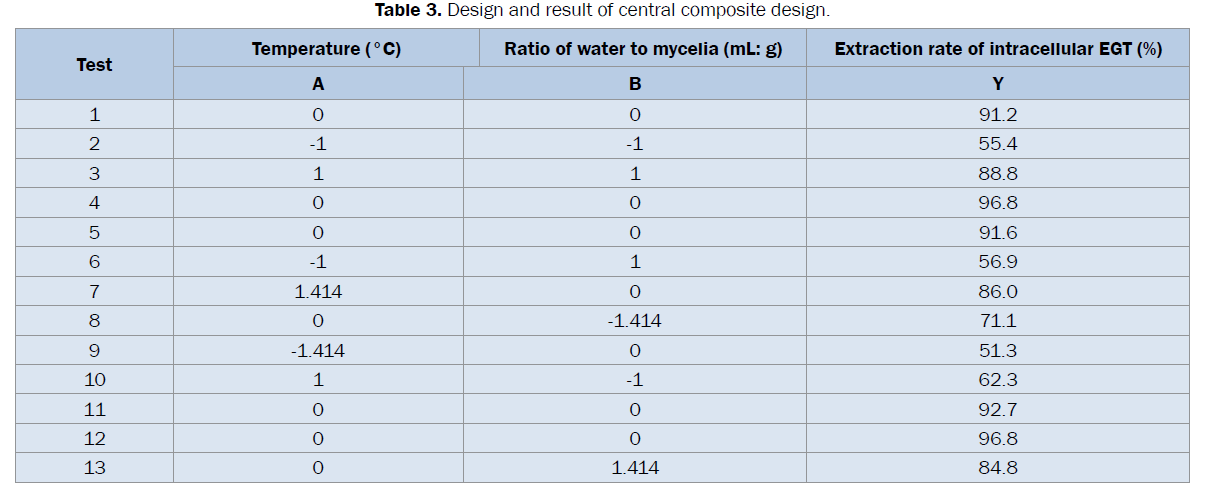1209x493 pixels.
Task: Select the column A subheader cell
Action: (318, 84)
